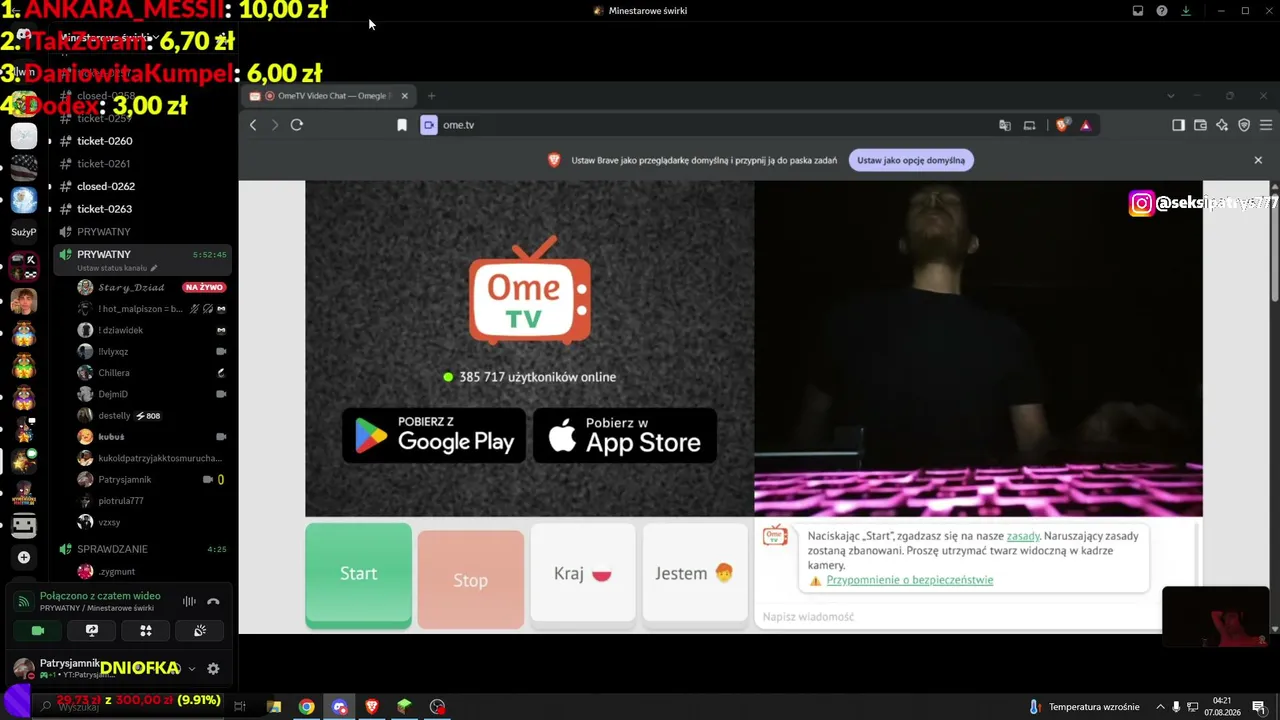Open the Discord inbox icon in title bar
The image size is (1280, 720).
point(1138,11)
